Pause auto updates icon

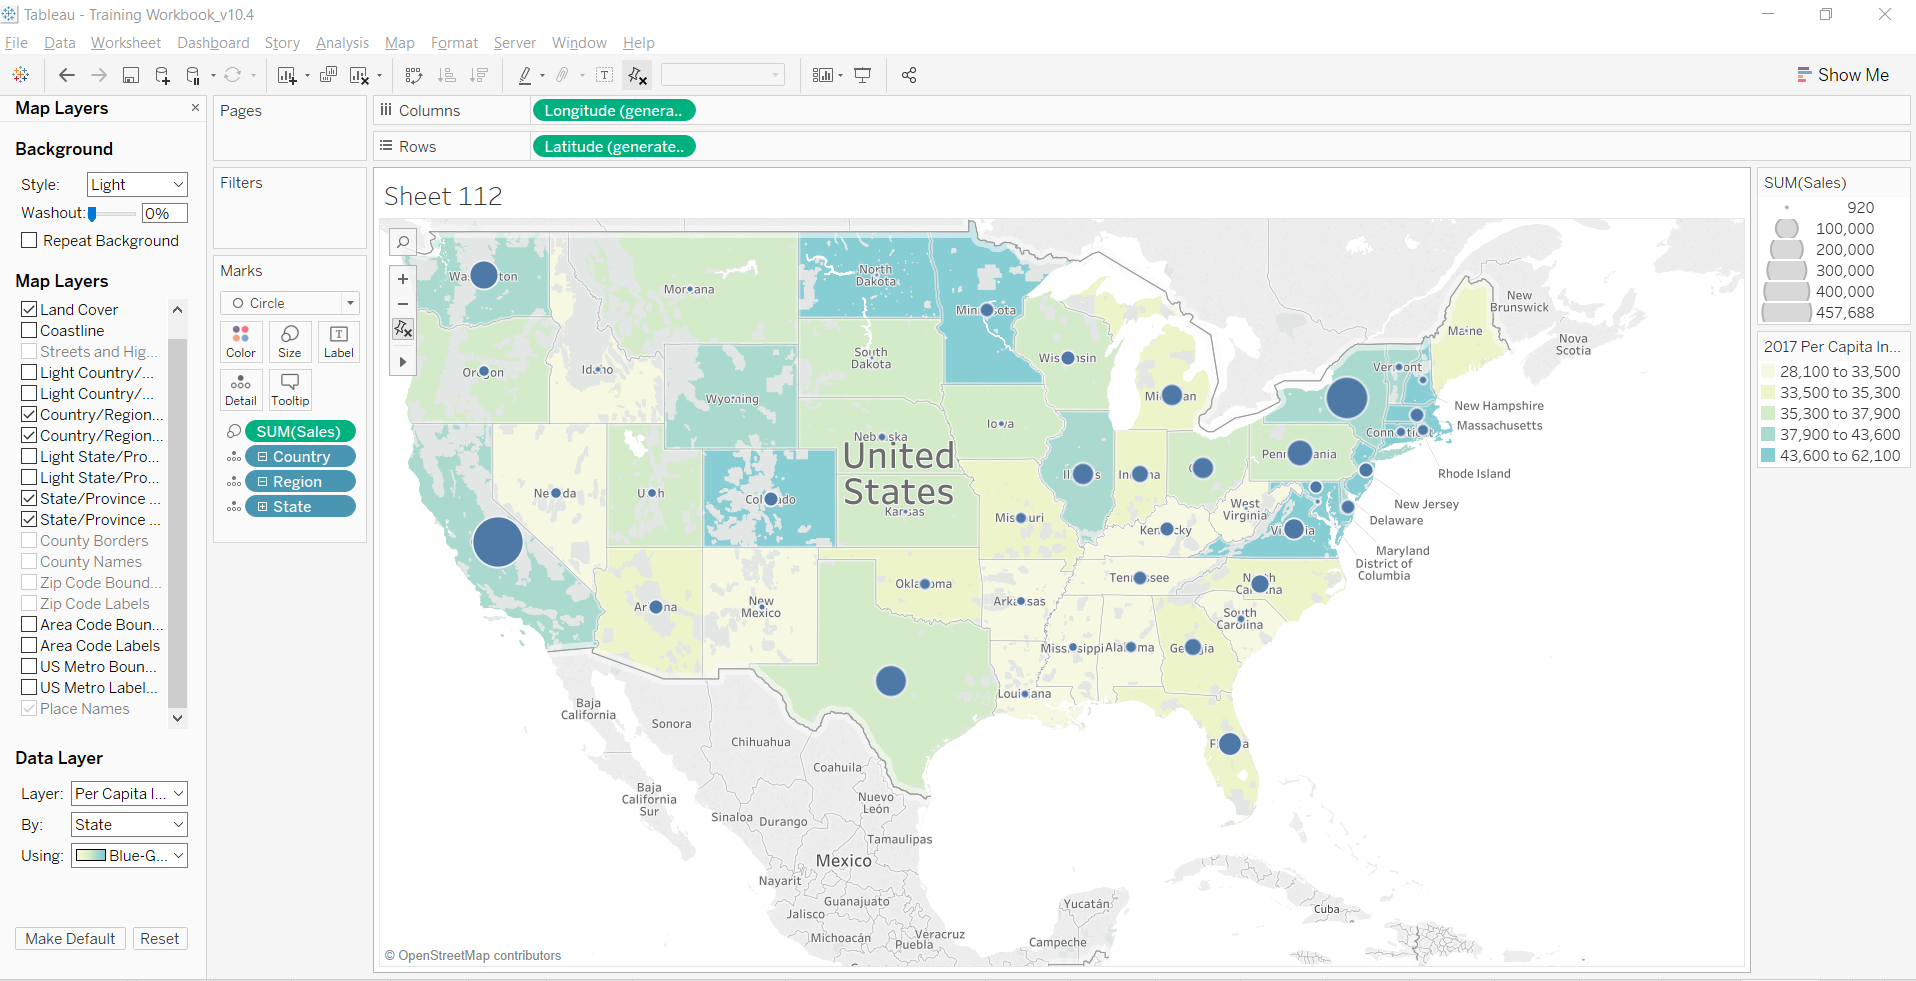(194, 75)
